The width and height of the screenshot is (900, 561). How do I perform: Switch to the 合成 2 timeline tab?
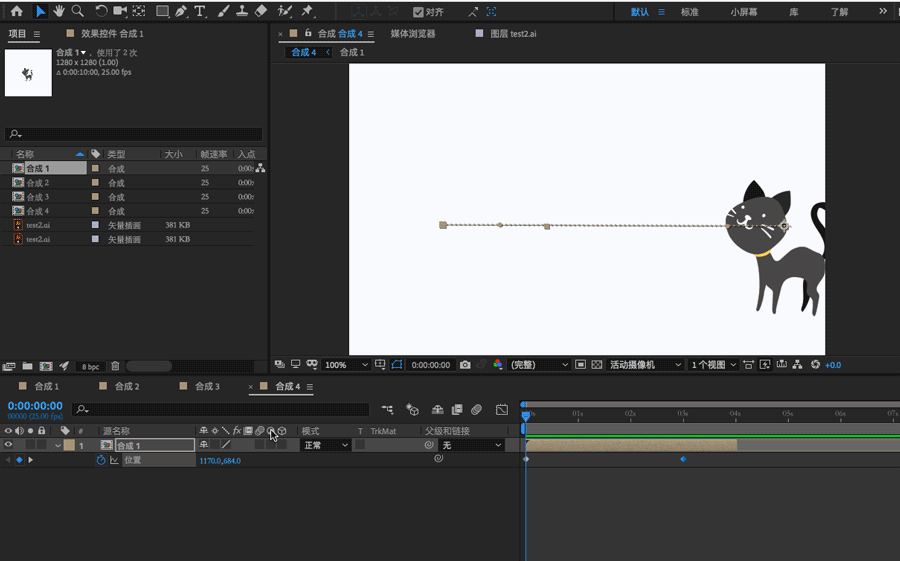(126, 386)
